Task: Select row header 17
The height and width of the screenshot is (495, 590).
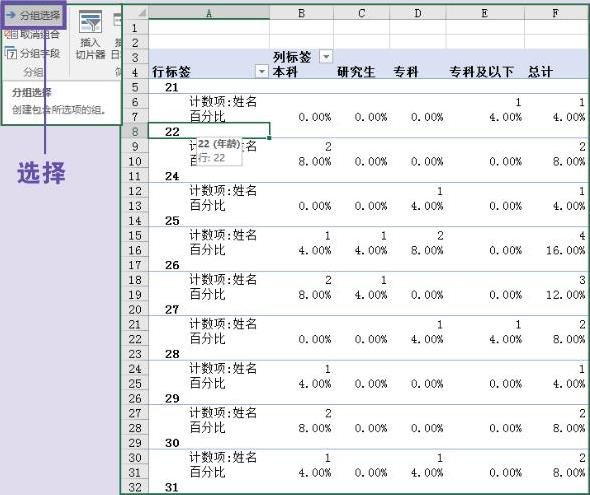Action: tap(135, 265)
